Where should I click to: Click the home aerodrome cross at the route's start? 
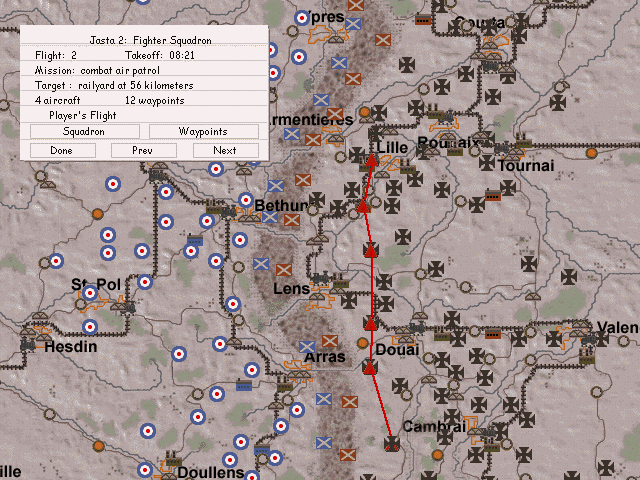tap(392, 444)
